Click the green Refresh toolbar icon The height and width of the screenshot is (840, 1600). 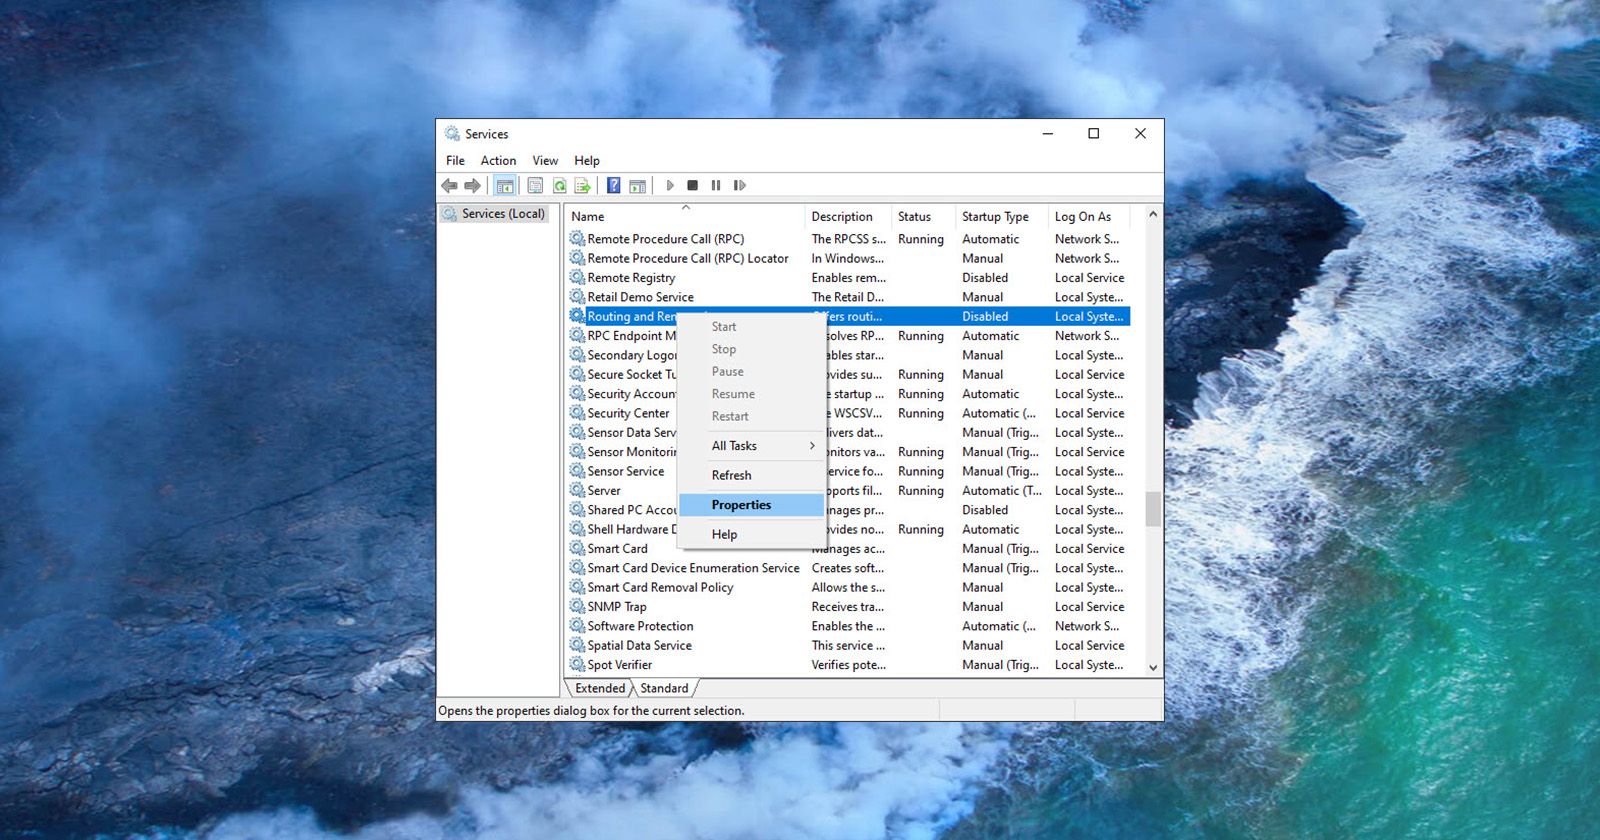559,186
